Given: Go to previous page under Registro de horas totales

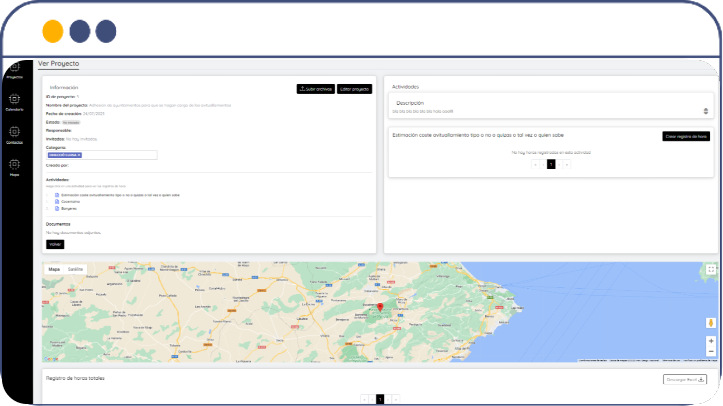Looking at the screenshot, I should click(x=372, y=399).
